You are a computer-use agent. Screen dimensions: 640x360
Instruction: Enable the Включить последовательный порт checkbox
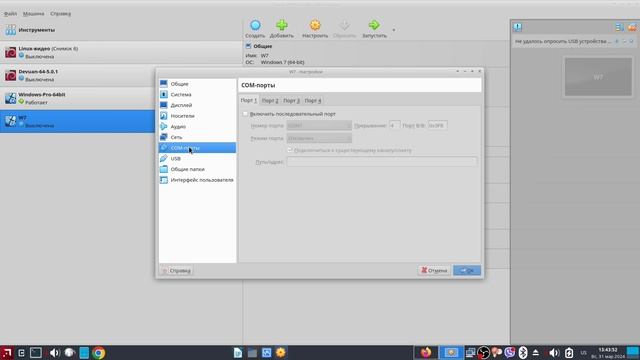click(245, 114)
